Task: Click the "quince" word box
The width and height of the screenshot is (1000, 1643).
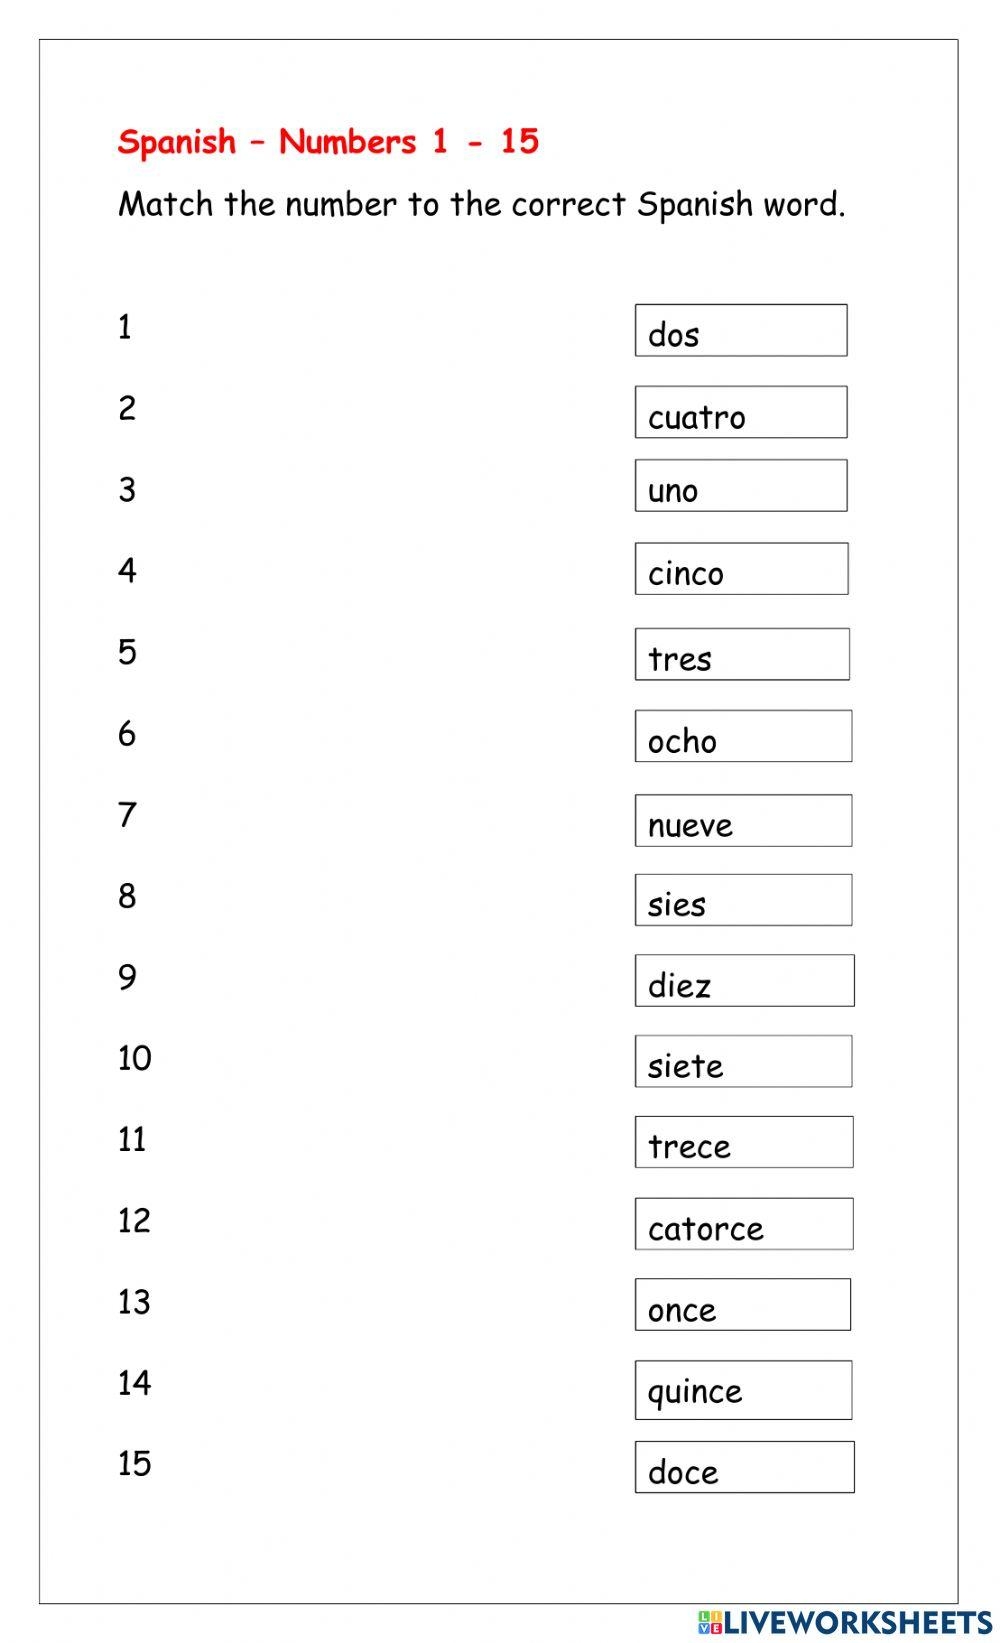Action: (x=743, y=1390)
